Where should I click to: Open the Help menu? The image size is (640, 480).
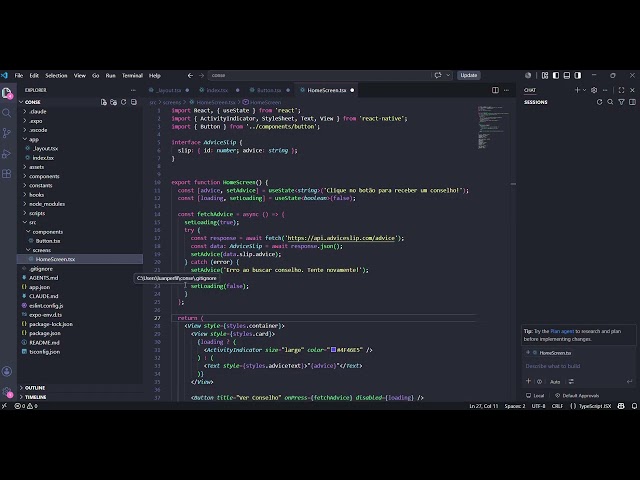coord(155,76)
